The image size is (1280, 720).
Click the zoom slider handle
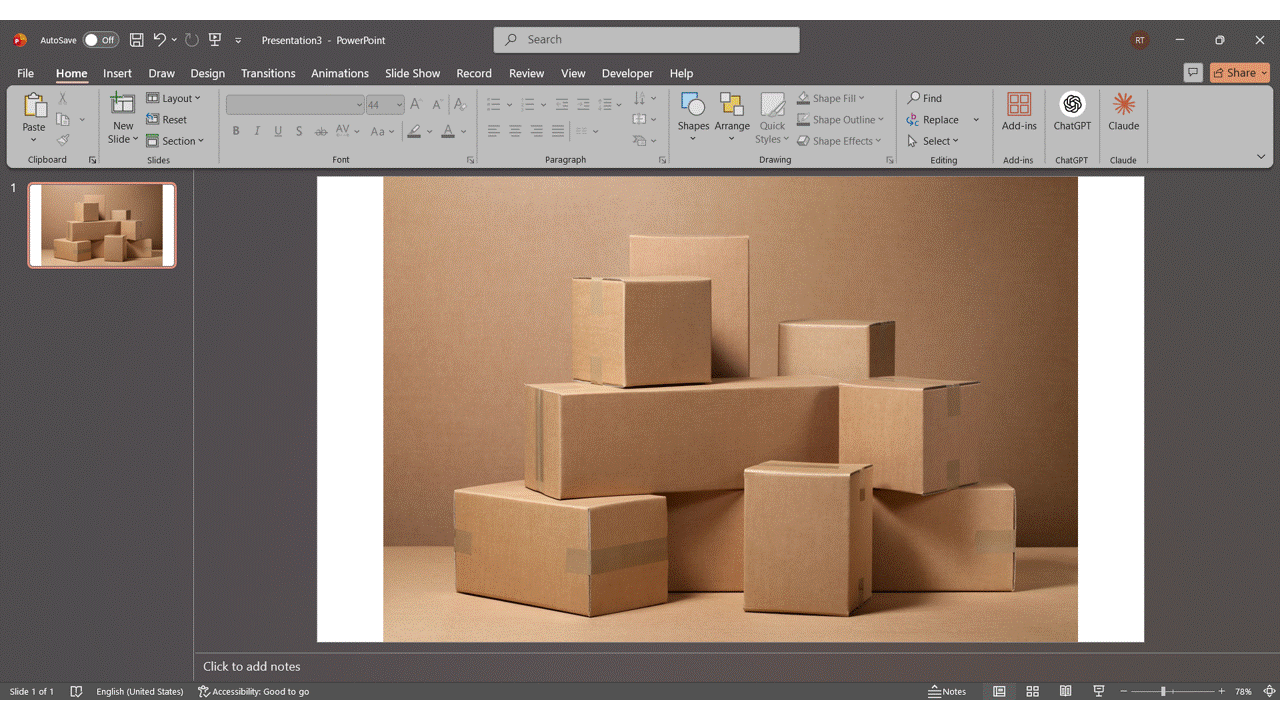pos(1163,691)
